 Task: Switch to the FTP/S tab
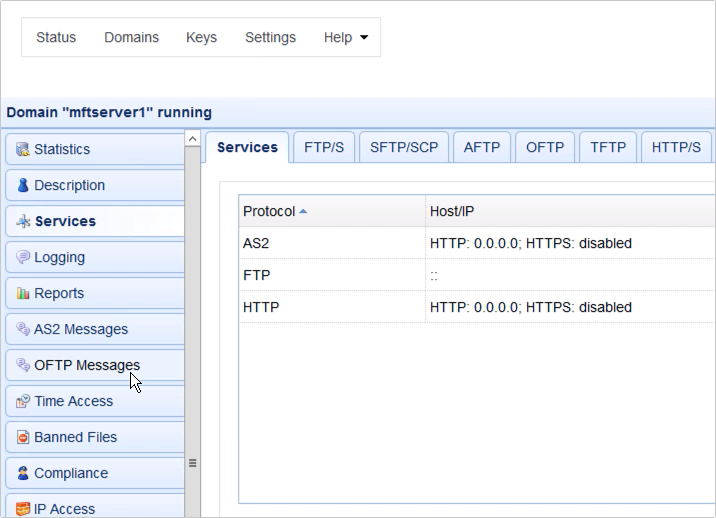[x=323, y=147]
